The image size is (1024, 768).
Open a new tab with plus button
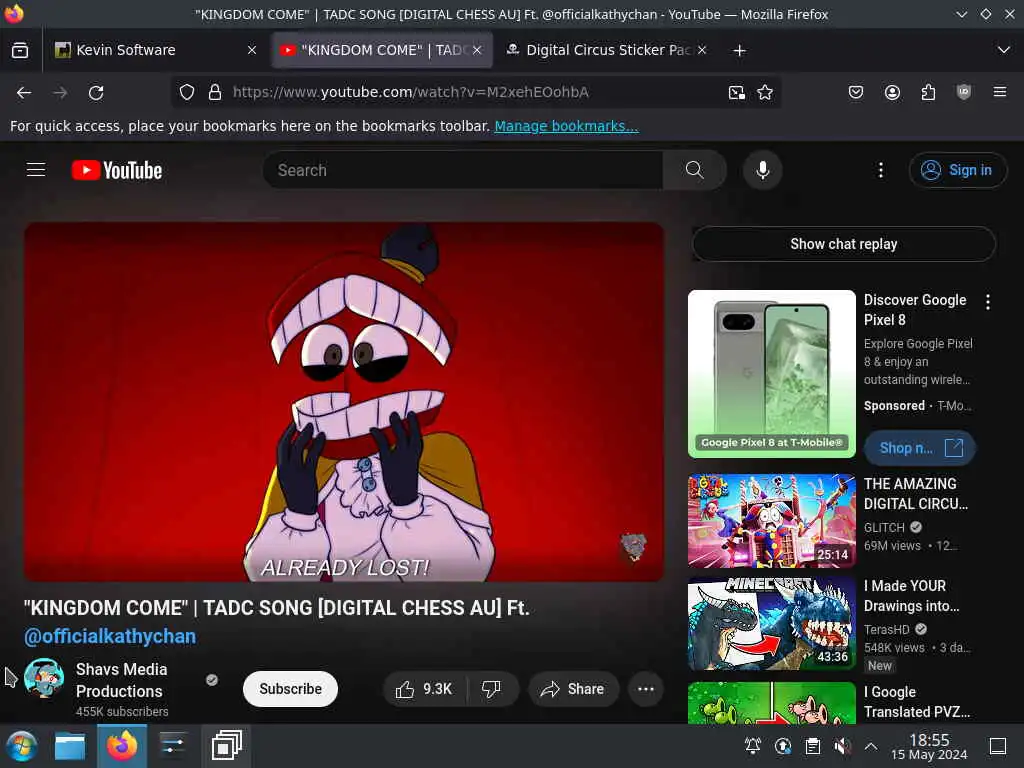point(739,50)
